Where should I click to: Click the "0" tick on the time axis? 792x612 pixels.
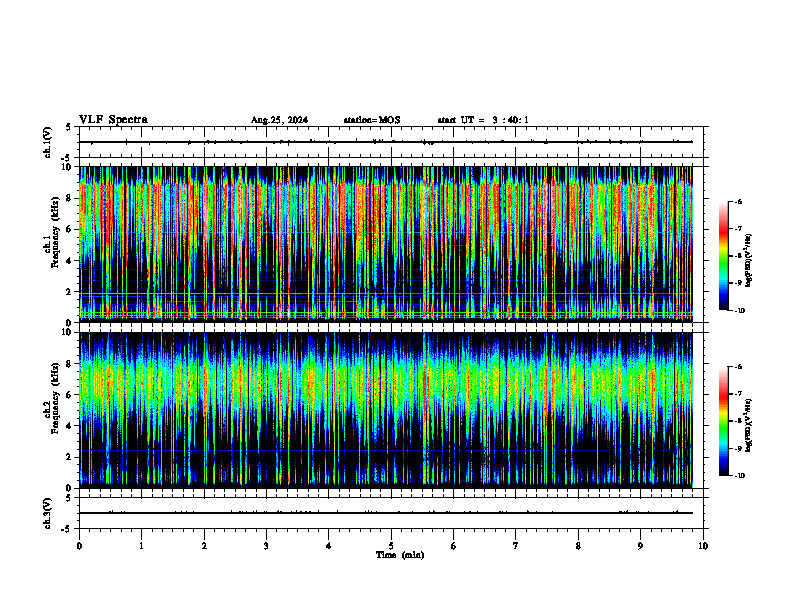(79, 546)
